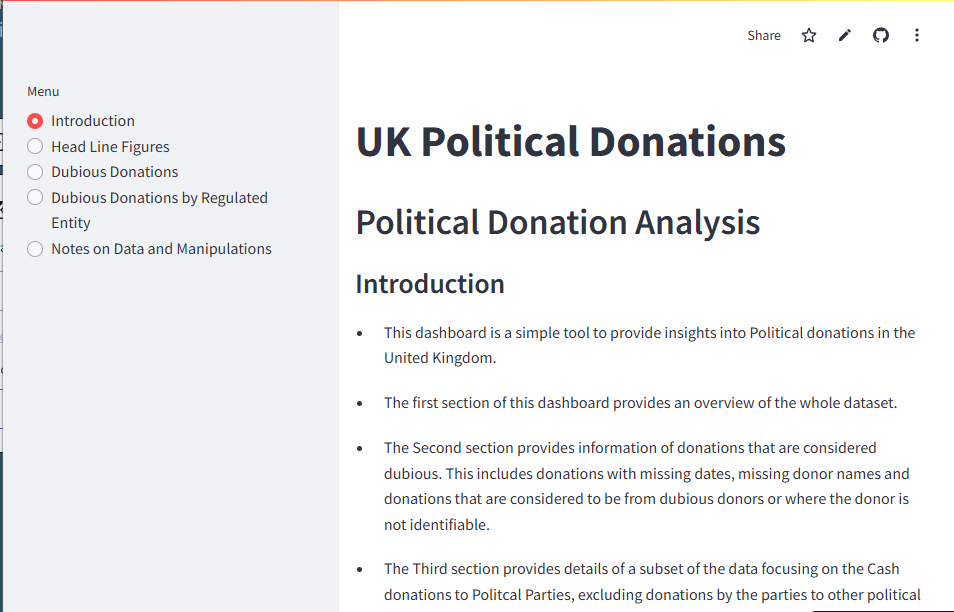Click the paragraph describing the Third section
954x612 pixels.
click(652, 582)
